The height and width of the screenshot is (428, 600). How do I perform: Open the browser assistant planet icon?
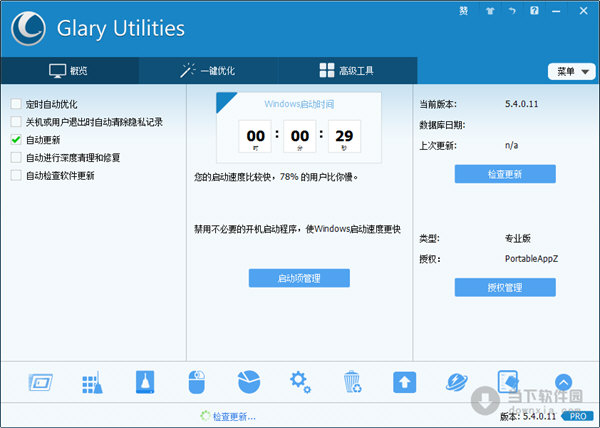457,382
